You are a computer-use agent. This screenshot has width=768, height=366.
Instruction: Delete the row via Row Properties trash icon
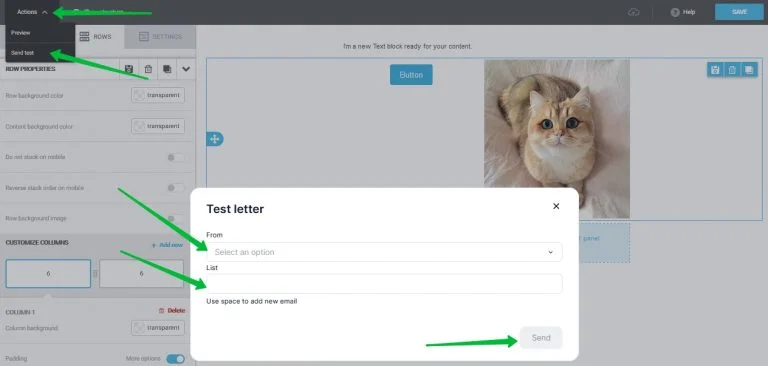(148, 69)
